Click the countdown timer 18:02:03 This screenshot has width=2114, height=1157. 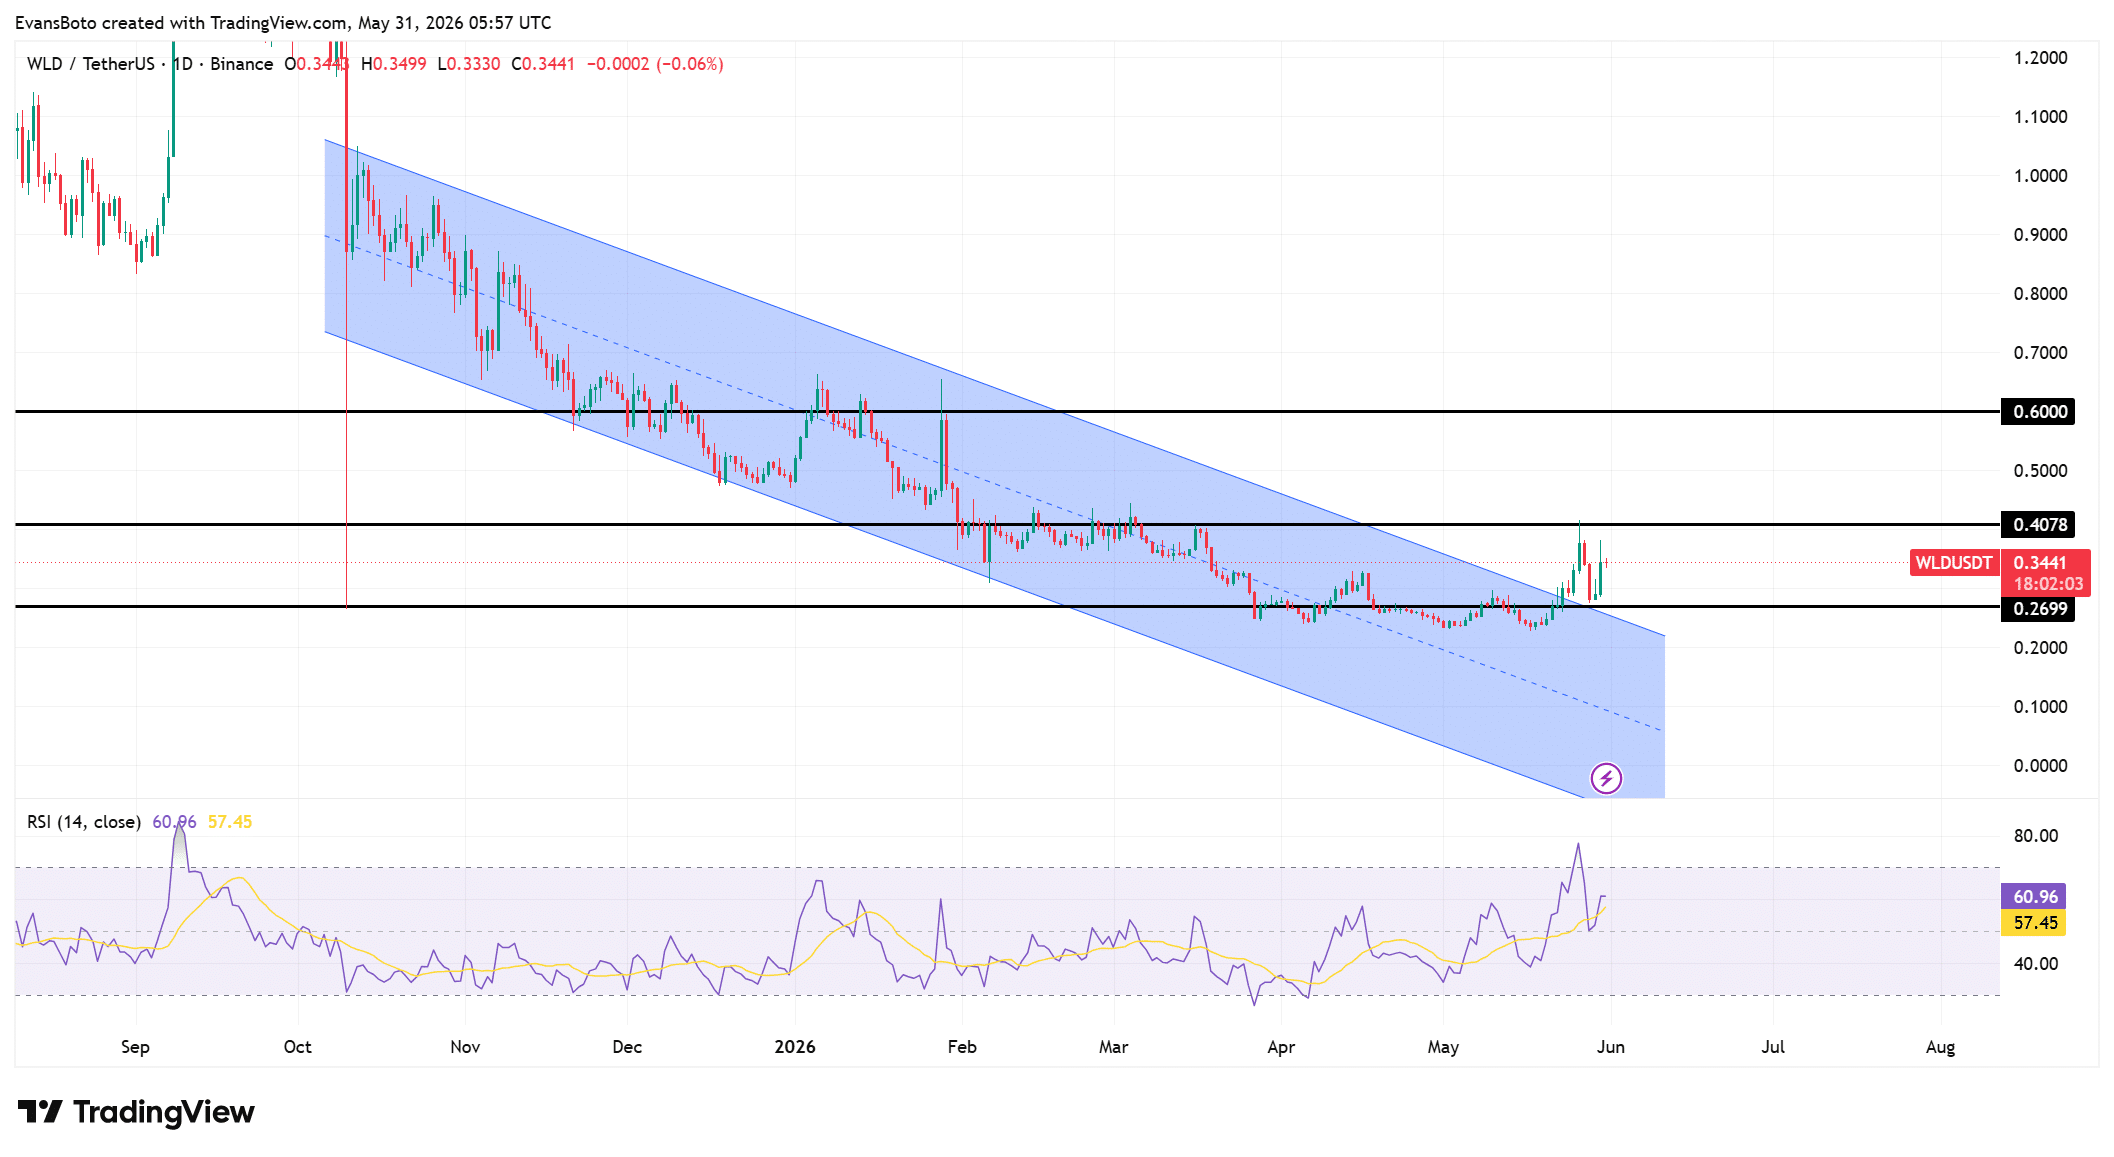2048,584
